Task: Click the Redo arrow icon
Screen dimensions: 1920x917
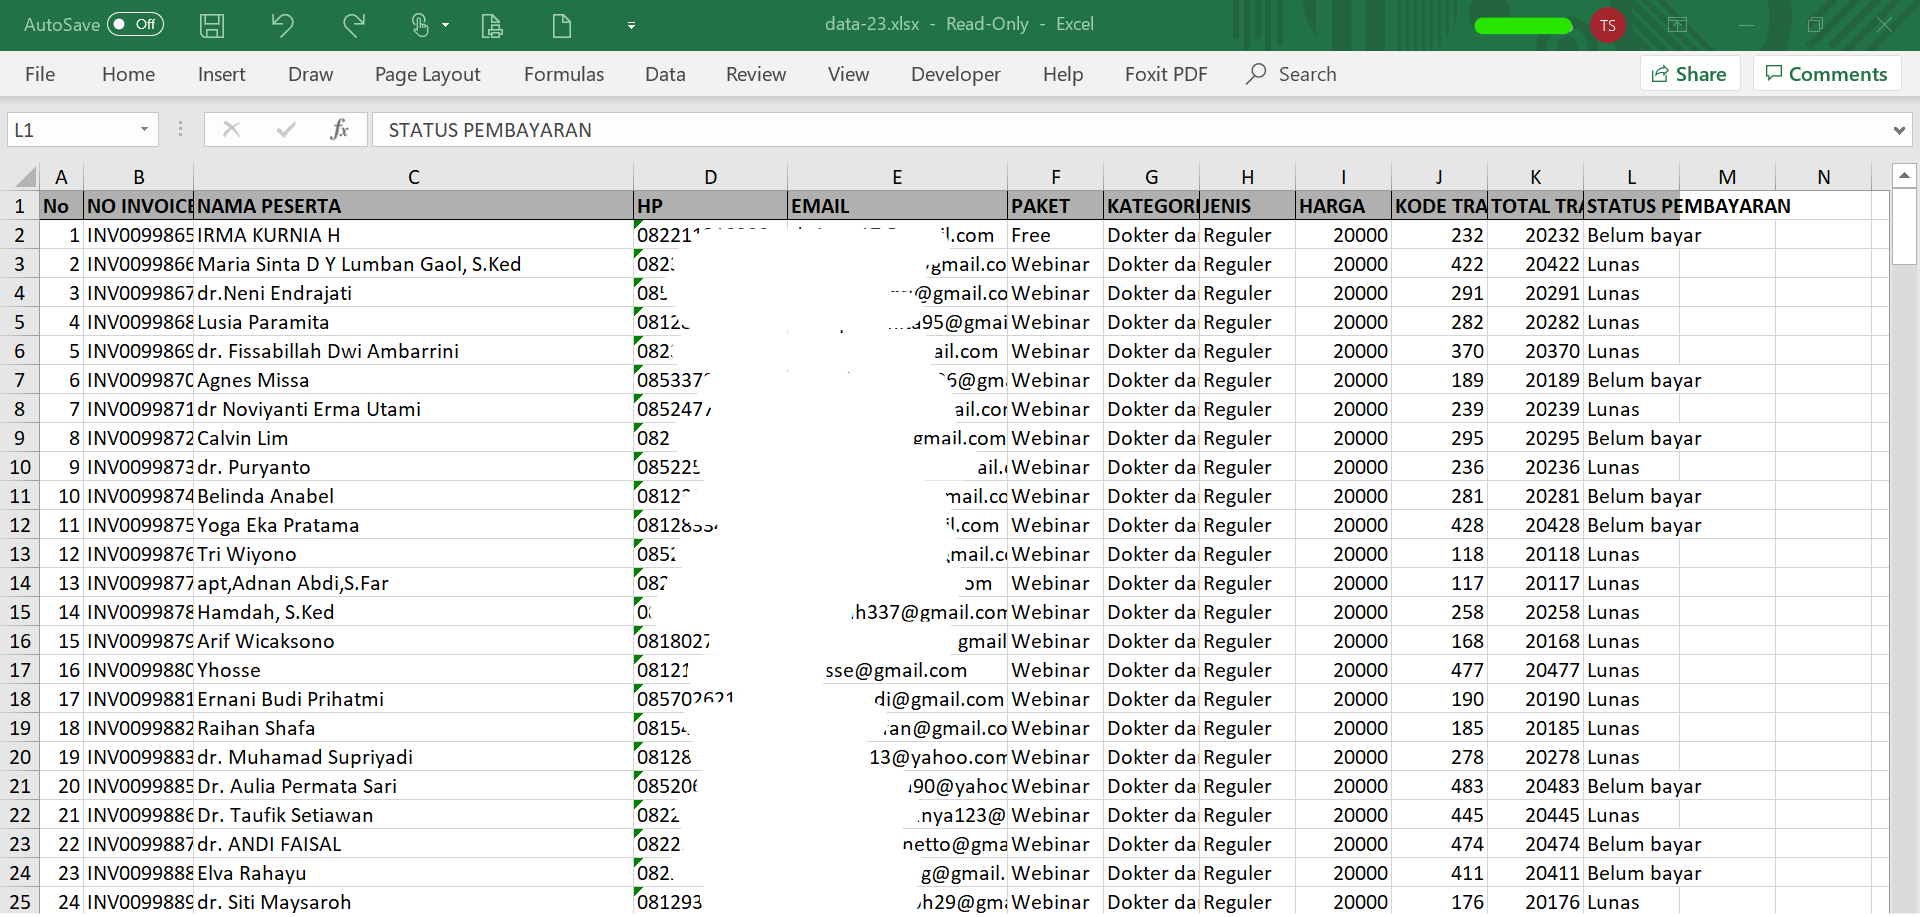Action: coord(354,25)
